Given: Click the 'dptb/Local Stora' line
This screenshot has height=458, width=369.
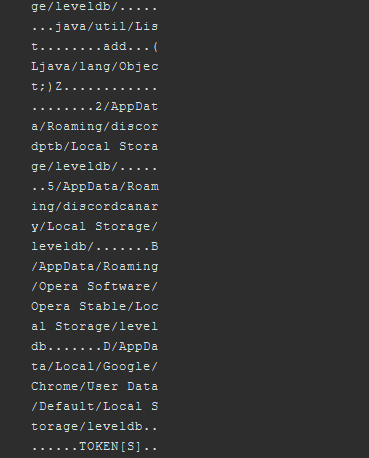Looking at the screenshot, I should click(x=95, y=147).
